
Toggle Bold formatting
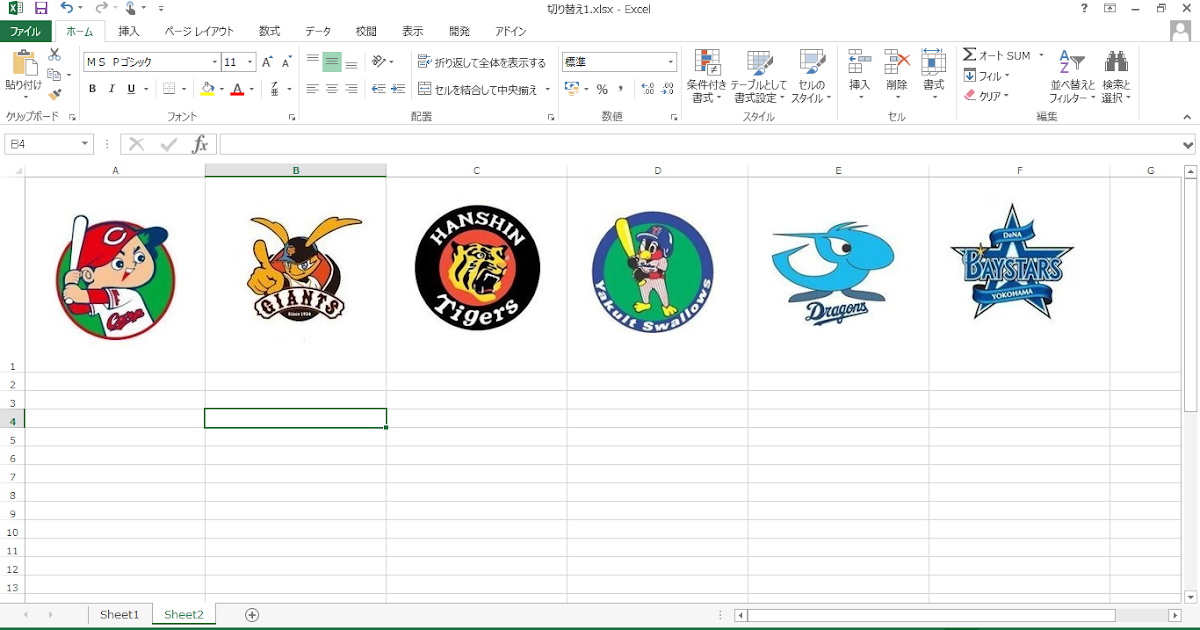pyautogui.click(x=93, y=89)
